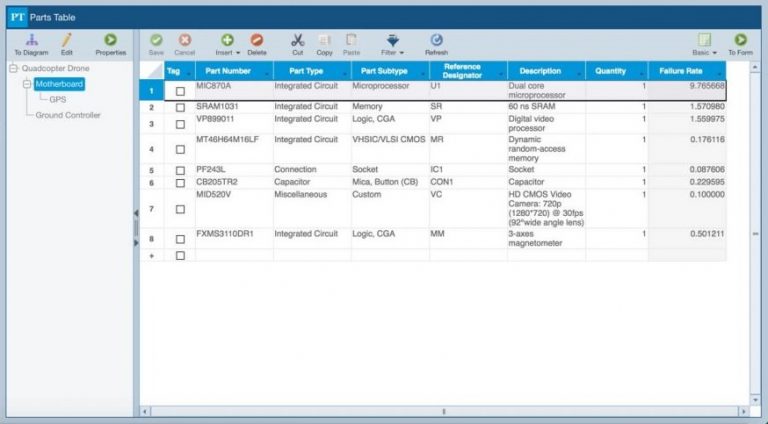The width and height of the screenshot is (768, 424).
Task: Click the panel collapse left arrow
Action: (x=136, y=213)
